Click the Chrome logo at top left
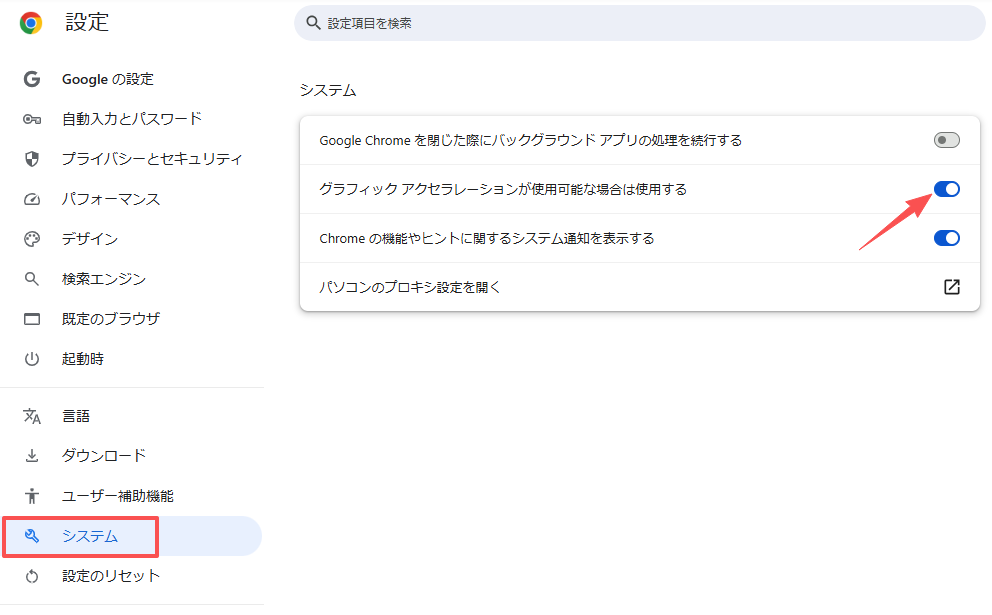Image resolution: width=992 pixels, height=615 pixels. (30, 21)
